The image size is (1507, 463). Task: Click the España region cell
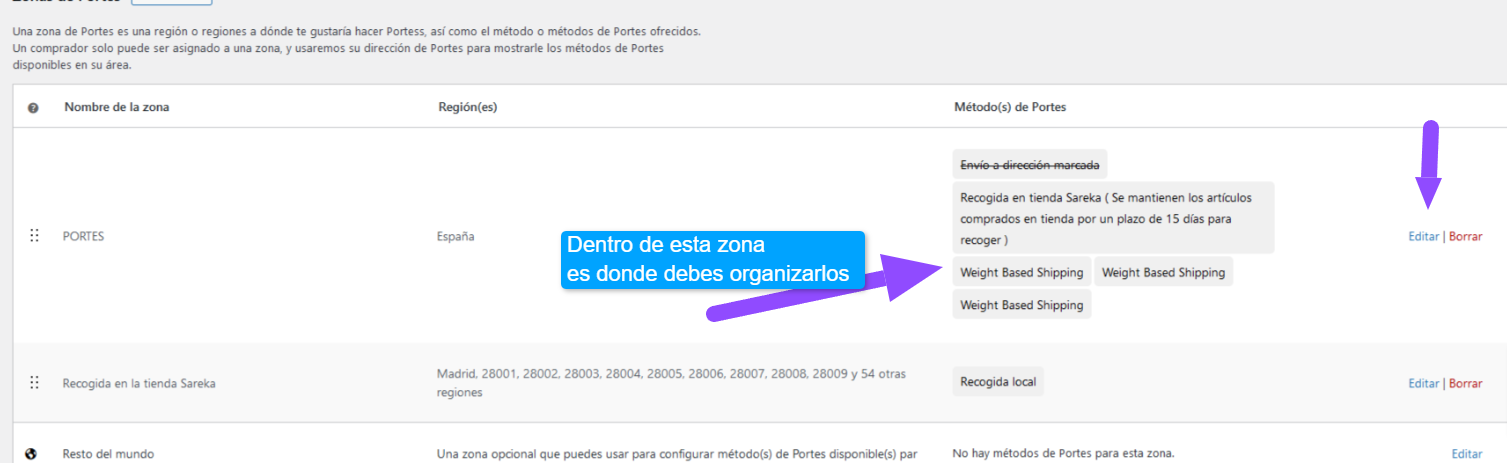pyautogui.click(x=456, y=237)
